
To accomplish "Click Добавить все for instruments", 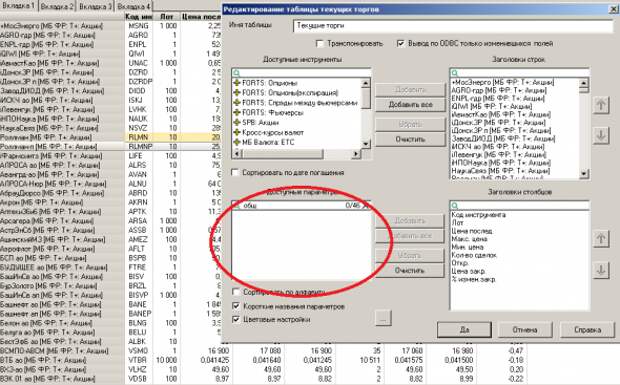I will point(410,105).
